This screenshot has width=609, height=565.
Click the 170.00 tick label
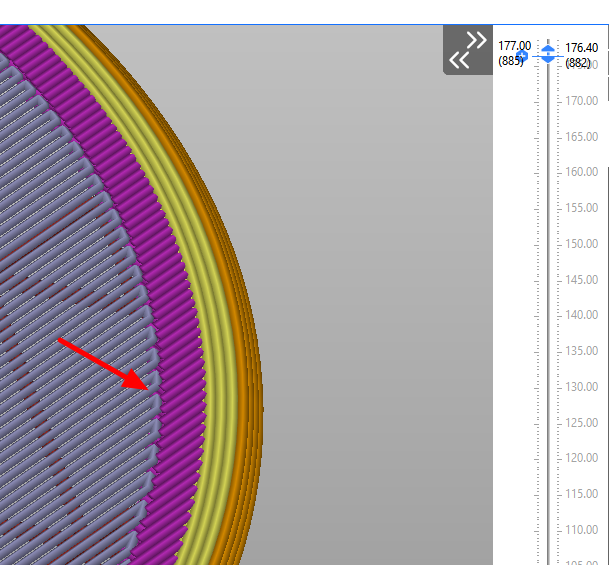[581, 101]
